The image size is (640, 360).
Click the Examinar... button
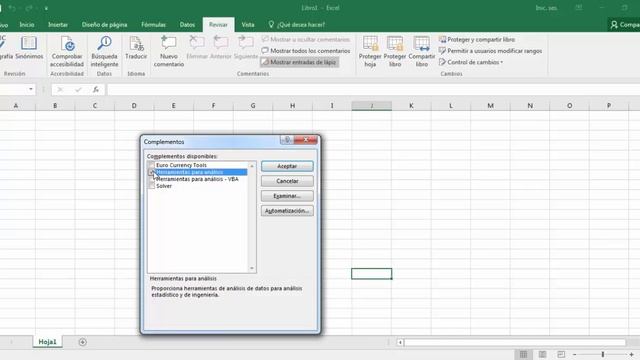(287, 196)
